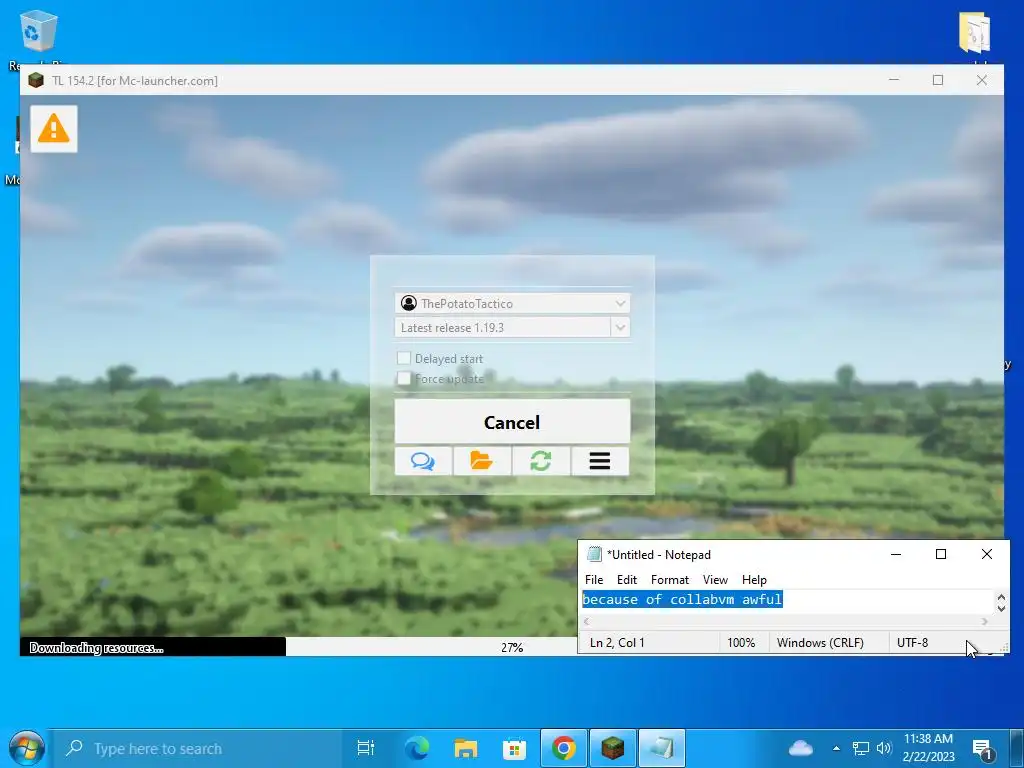Image resolution: width=1024 pixels, height=768 pixels.
Task: Click the Notepad icon in its title bar
Action: 594,554
